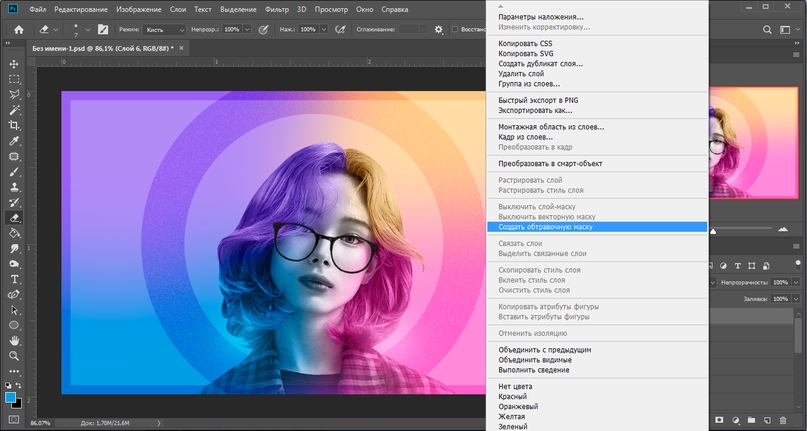Reset default foreground and background colors
Screen dimensions: 807x431
click(x=8, y=385)
